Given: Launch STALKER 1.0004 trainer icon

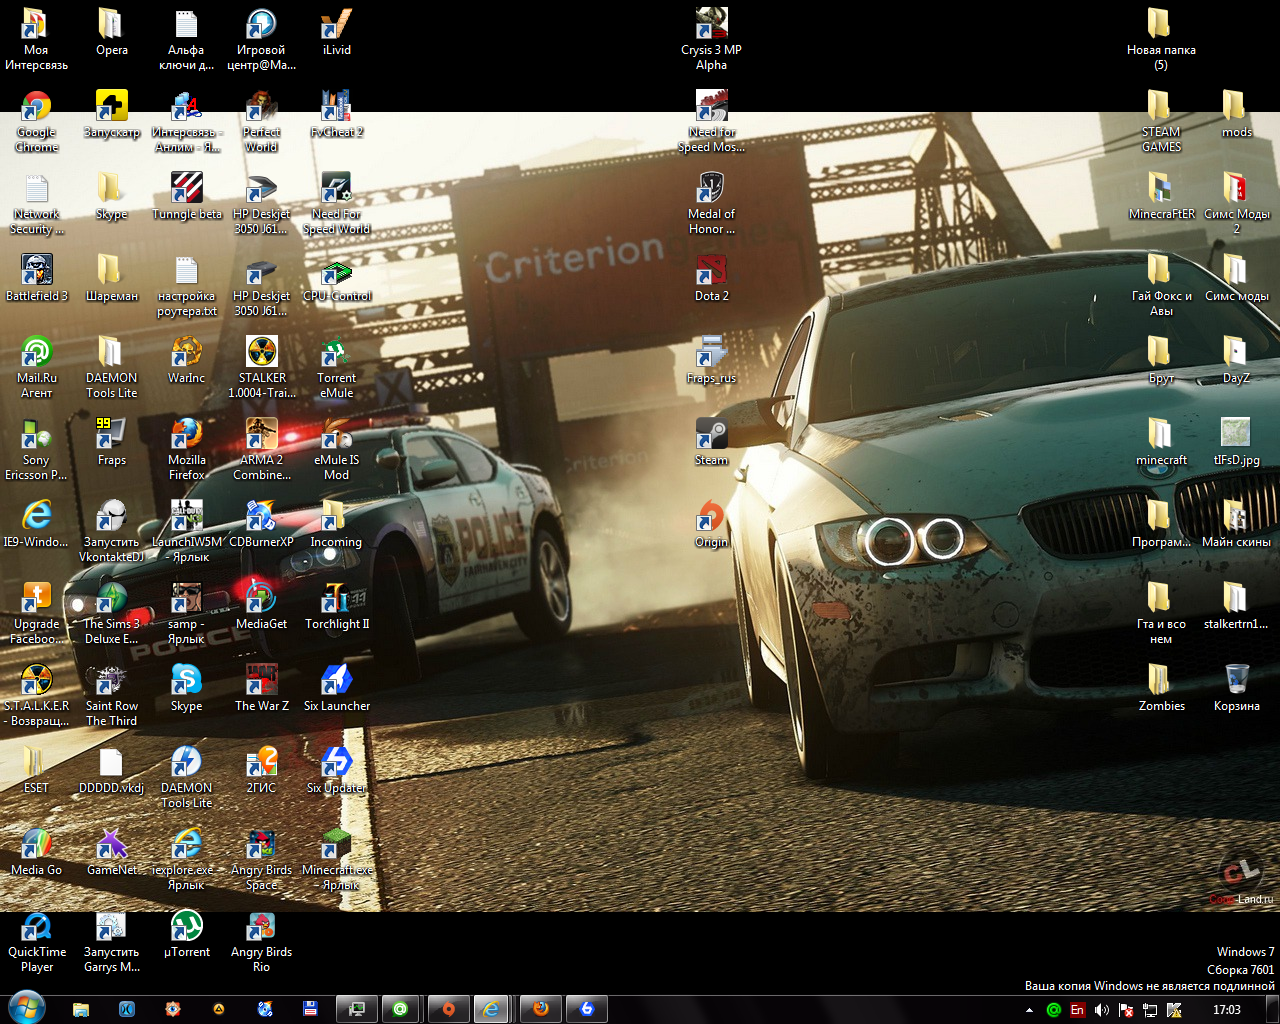Looking at the screenshot, I should pyautogui.click(x=262, y=352).
